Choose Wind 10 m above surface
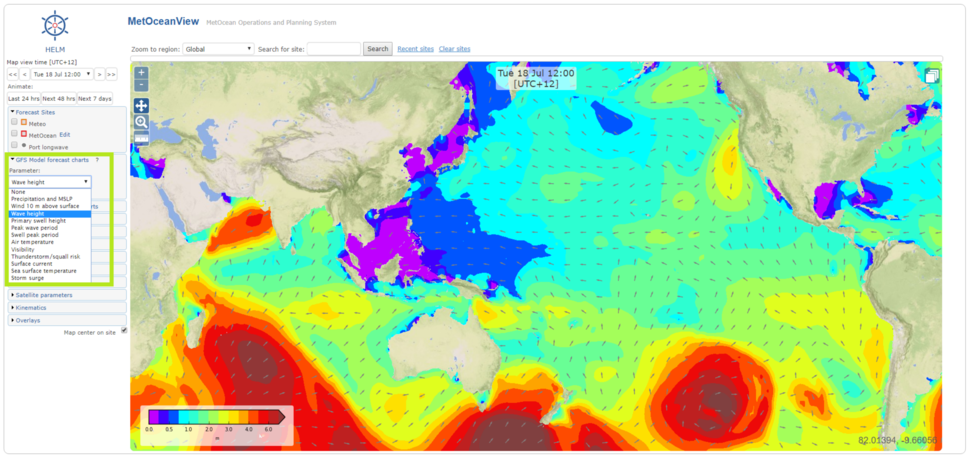 50,206
